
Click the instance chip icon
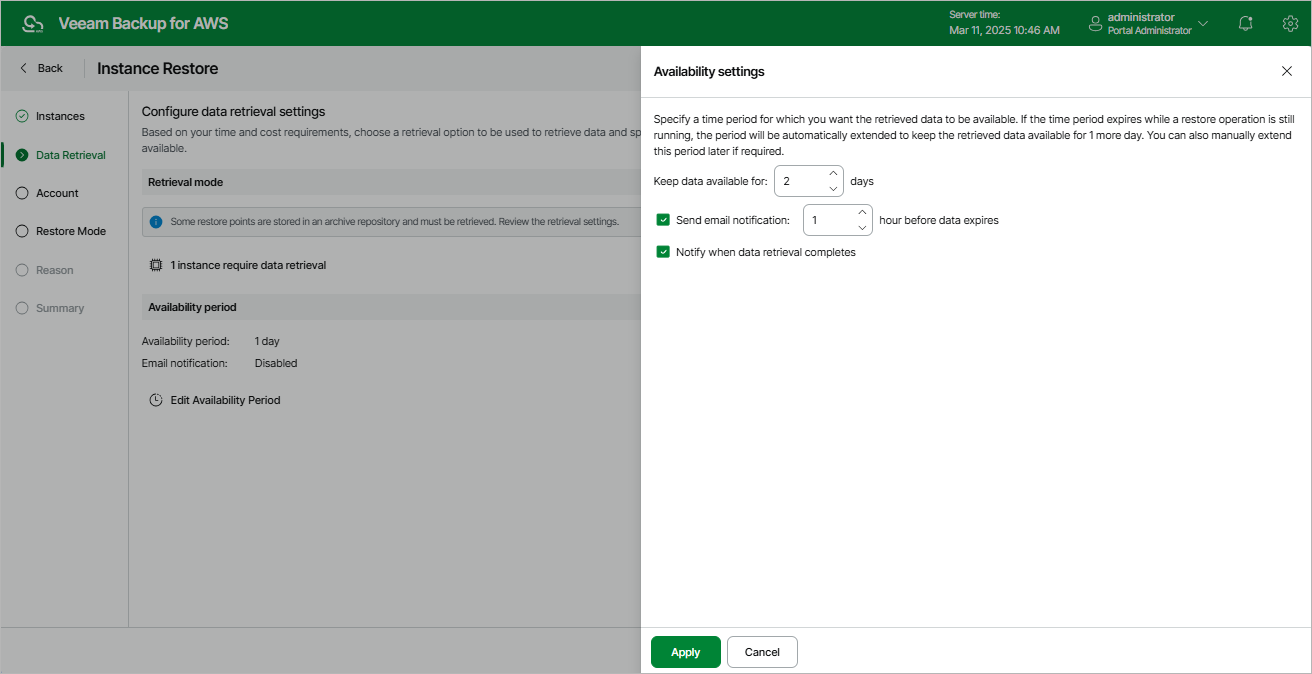pyautogui.click(x=156, y=265)
